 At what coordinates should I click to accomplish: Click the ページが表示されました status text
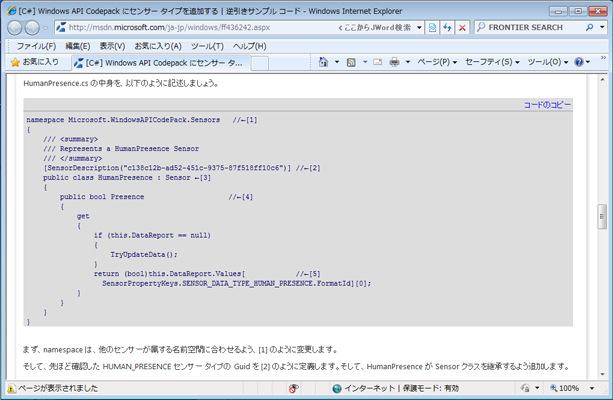point(58,388)
